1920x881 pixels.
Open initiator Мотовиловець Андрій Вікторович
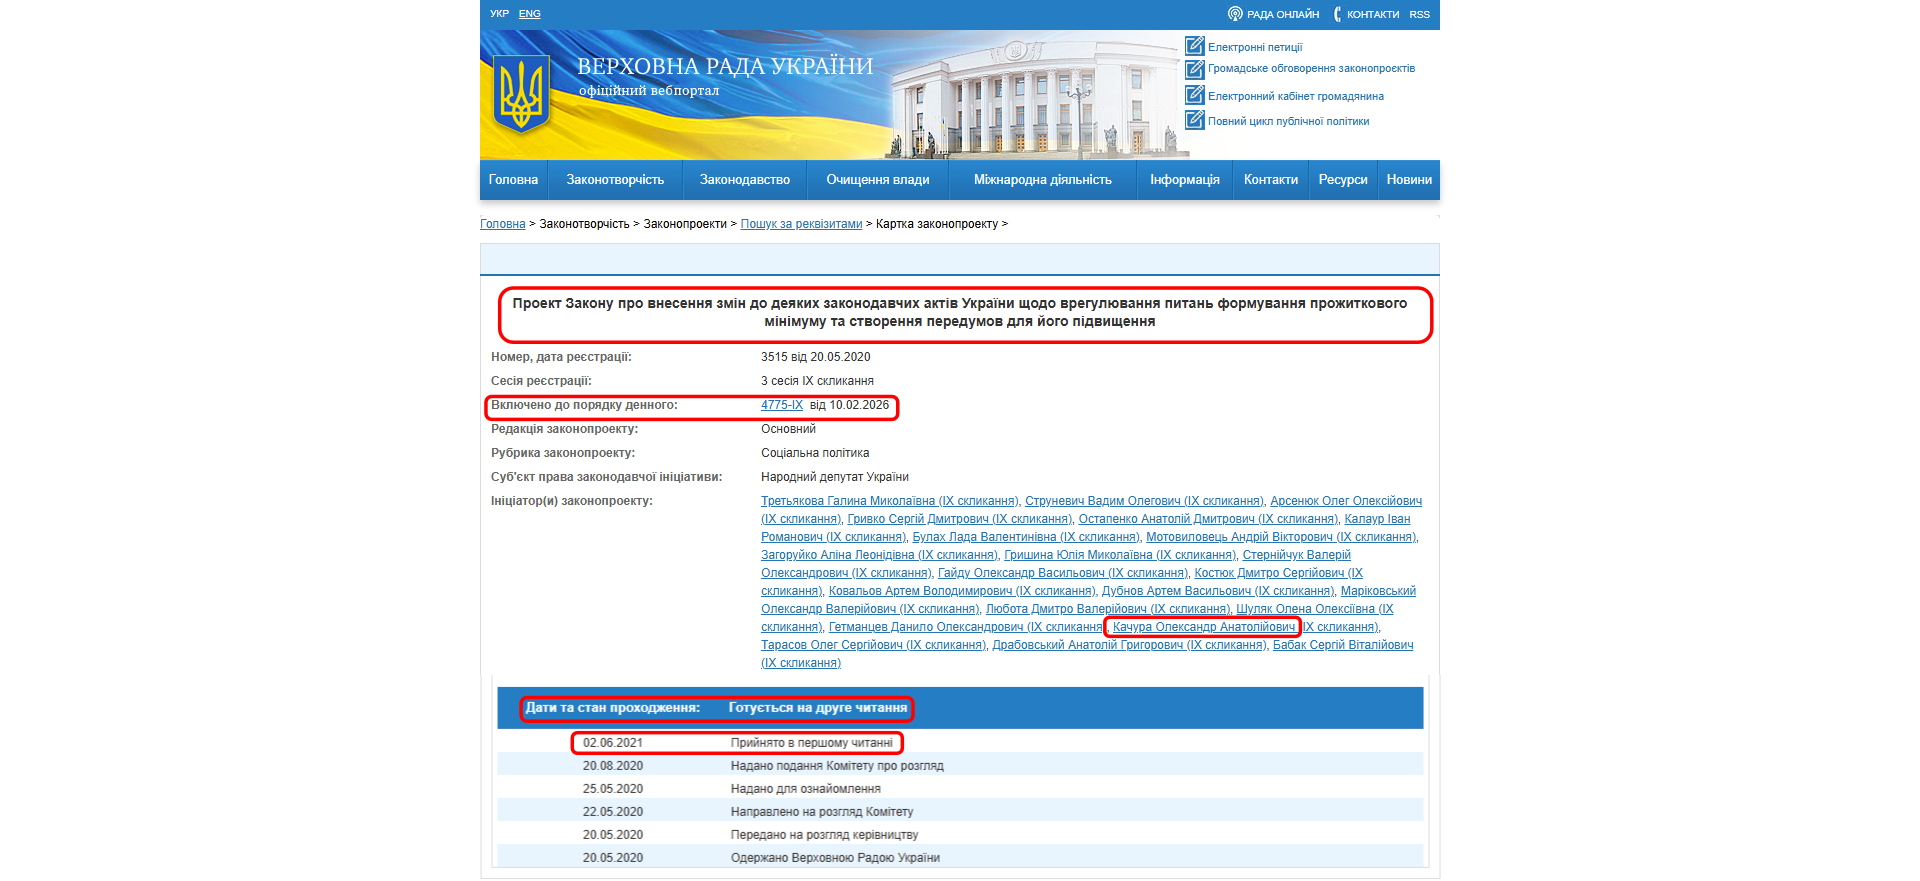click(1281, 537)
